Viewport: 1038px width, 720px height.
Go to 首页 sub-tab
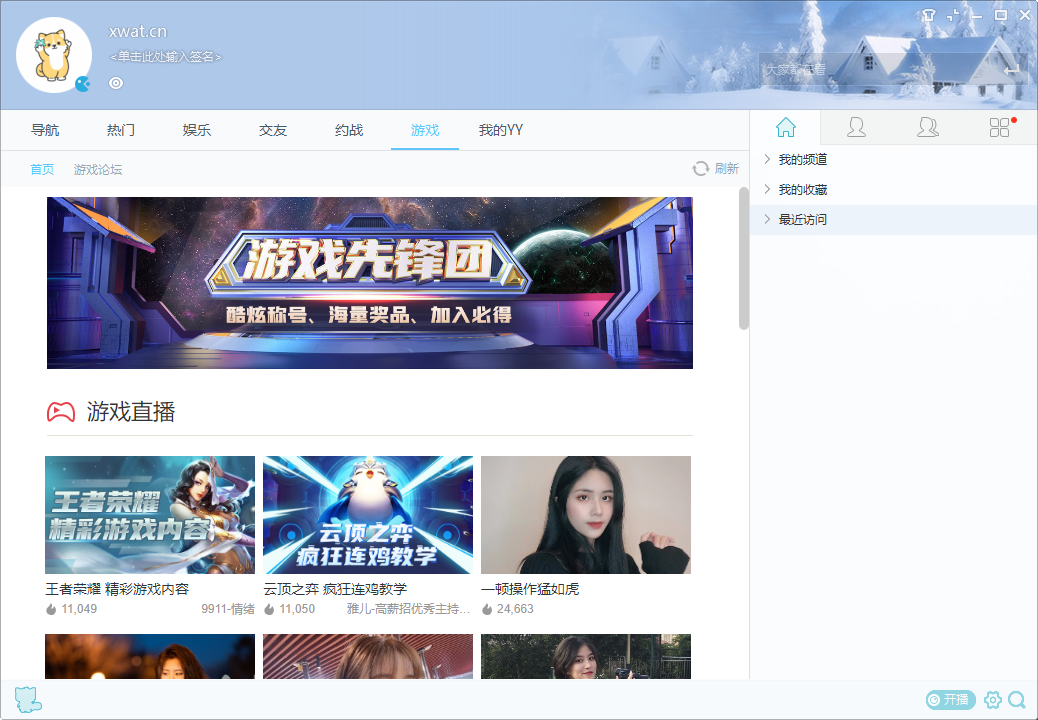(42, 169)
